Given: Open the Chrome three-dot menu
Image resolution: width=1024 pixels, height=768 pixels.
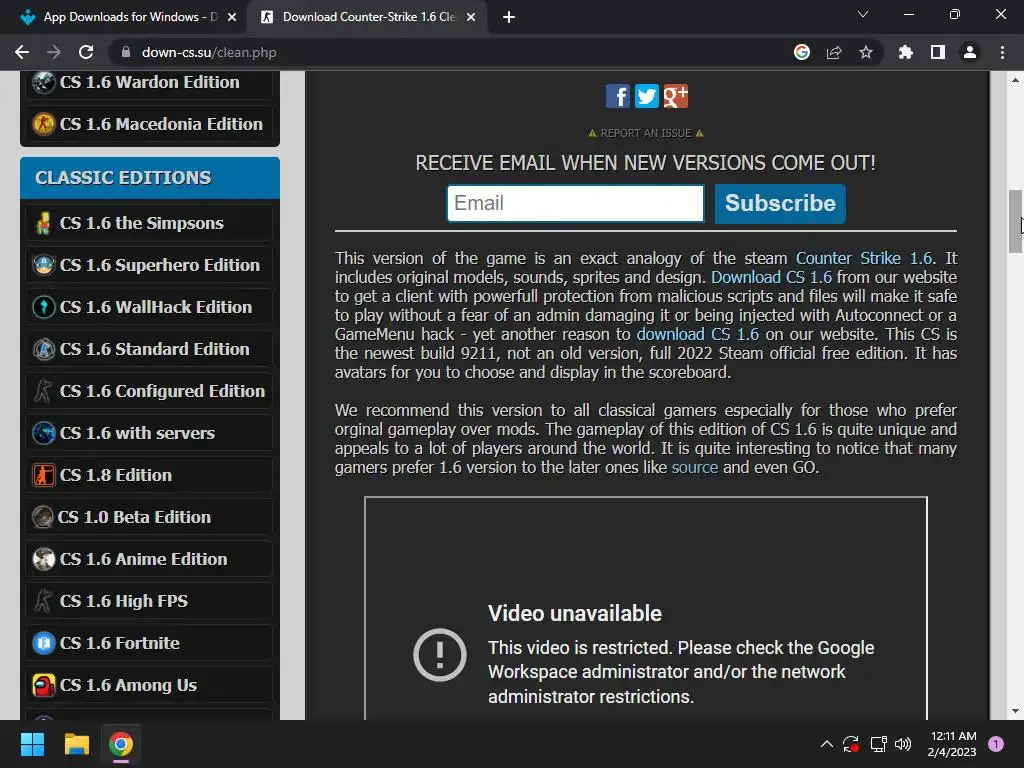Looking at the screenshot, I should 1002,52.
